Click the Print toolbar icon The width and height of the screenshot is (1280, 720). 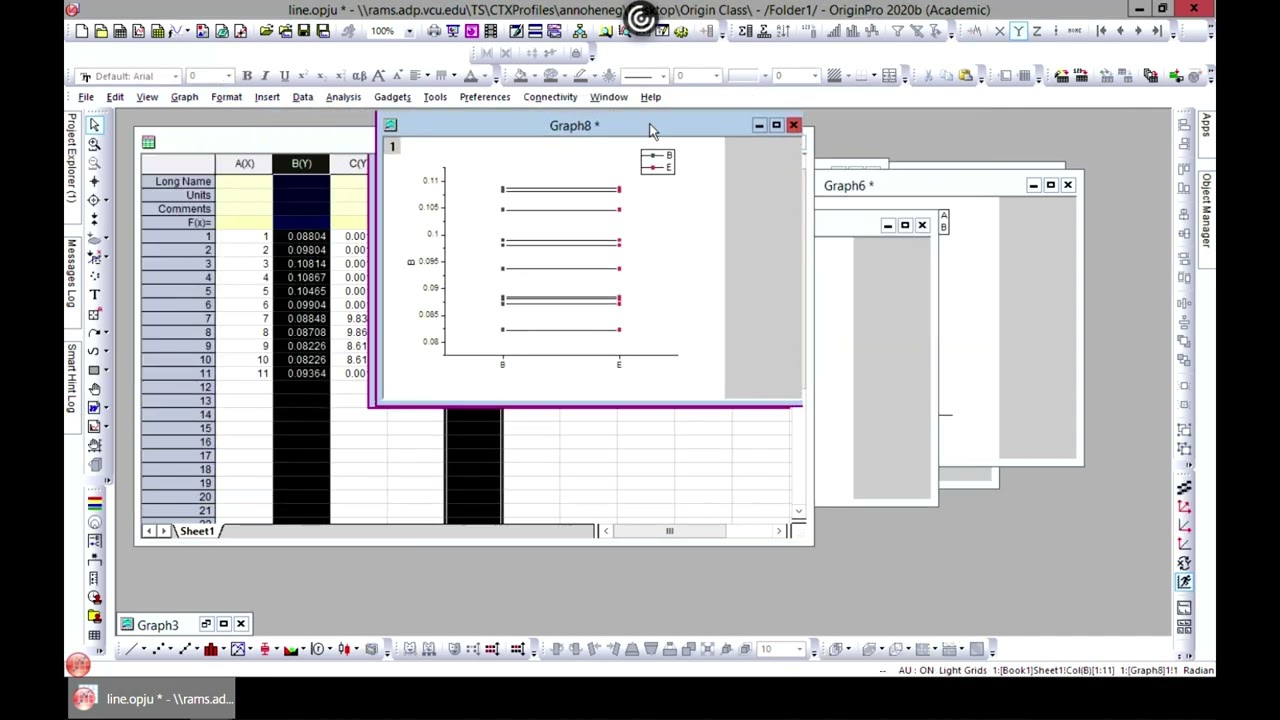(x=434, y=31)
